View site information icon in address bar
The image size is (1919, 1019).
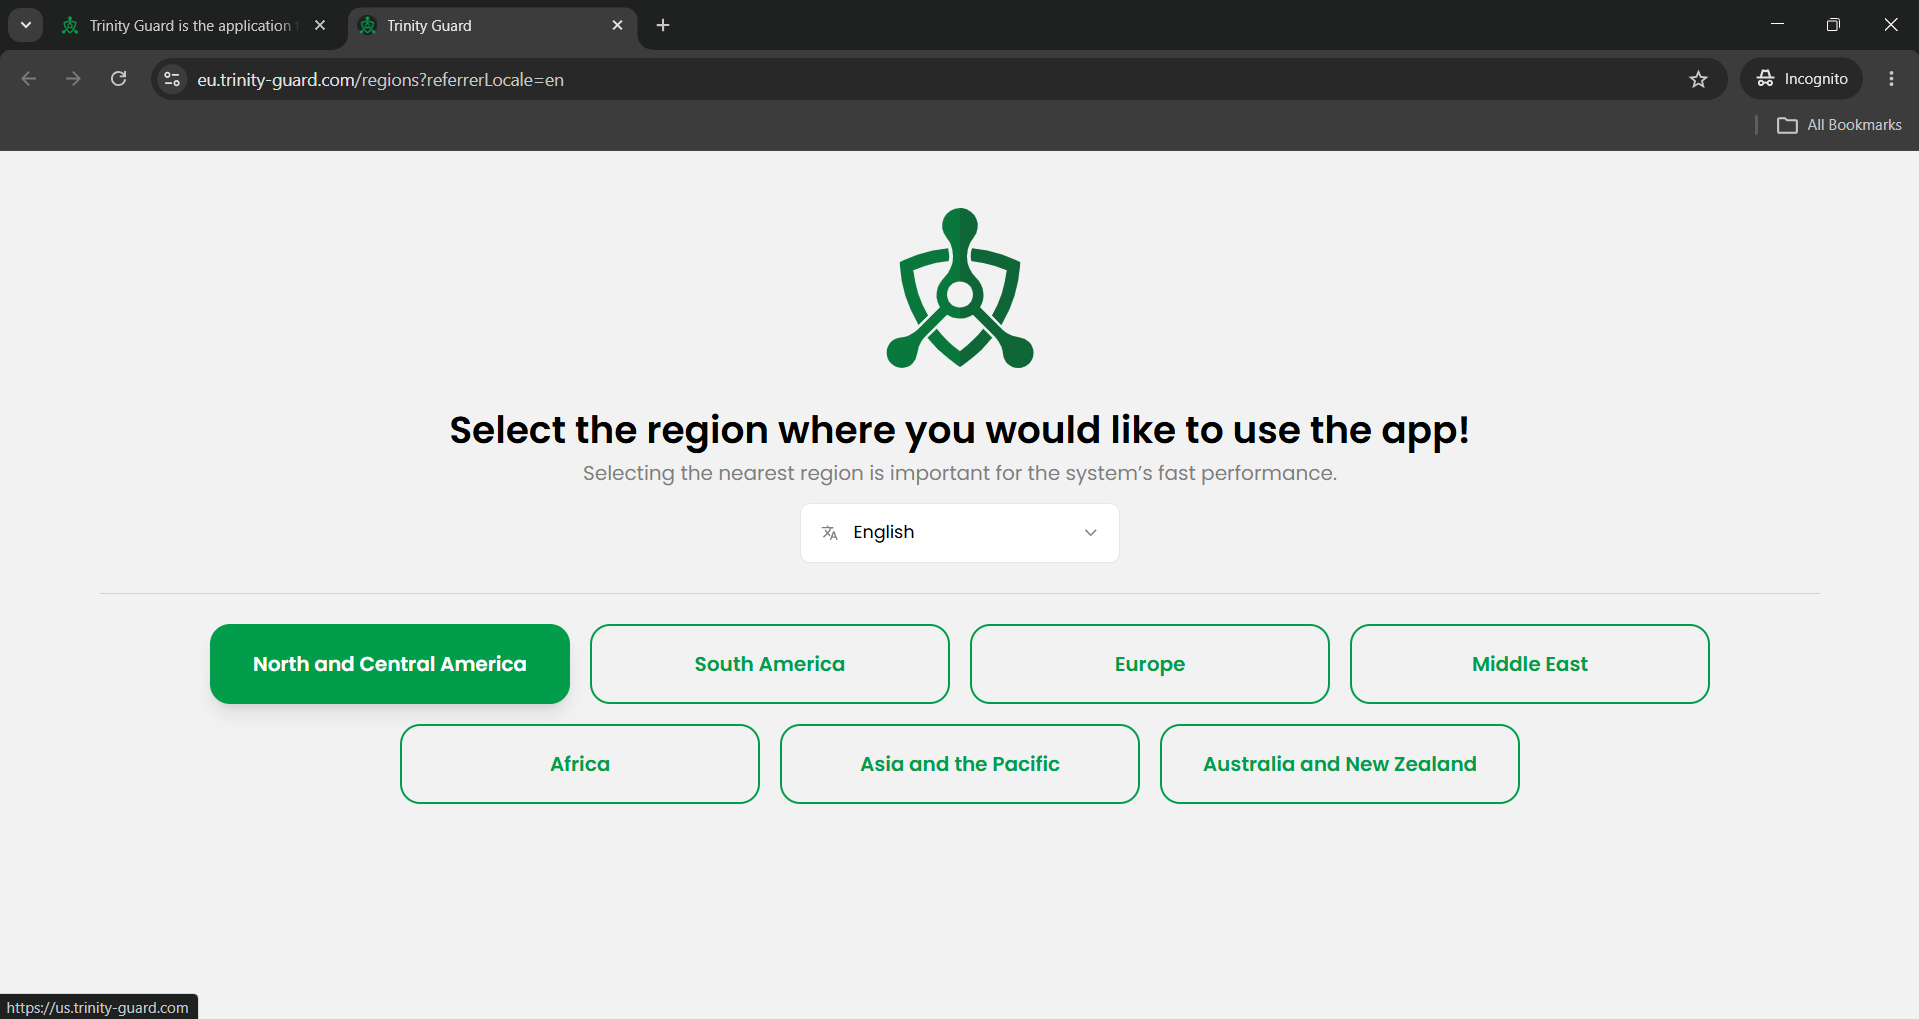coord(172,79)
